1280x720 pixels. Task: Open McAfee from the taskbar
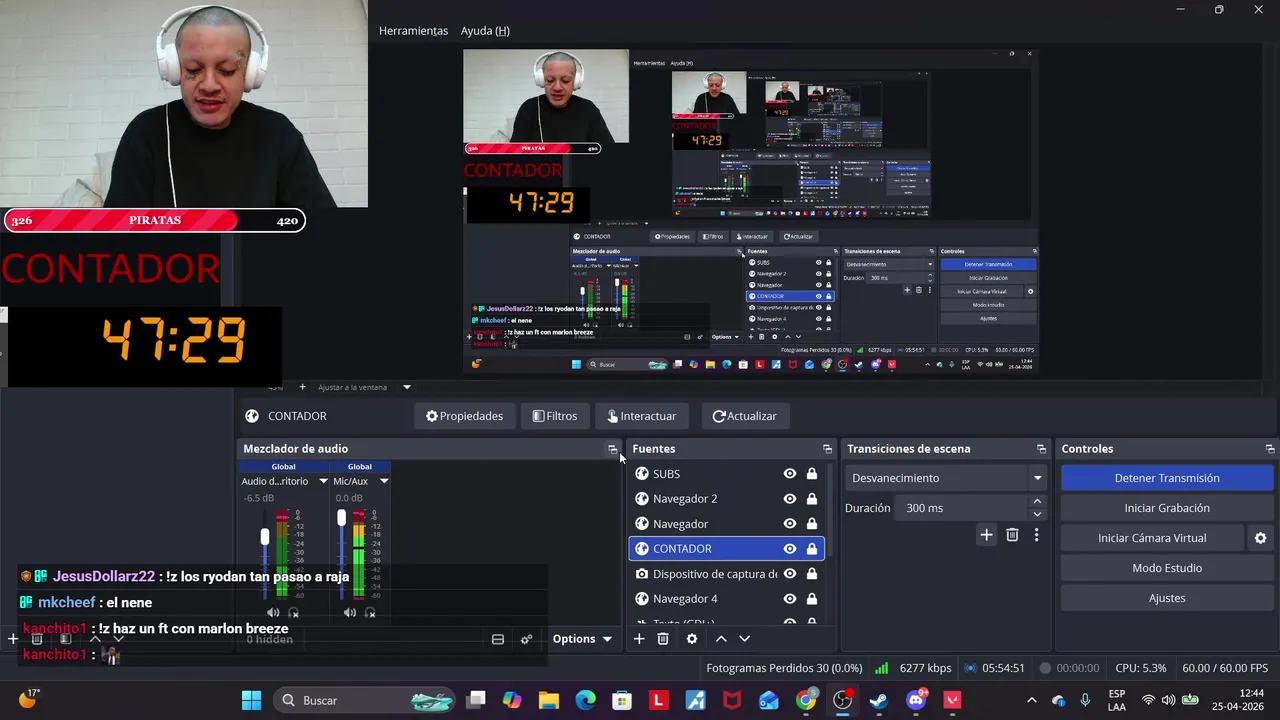(732, 700)
